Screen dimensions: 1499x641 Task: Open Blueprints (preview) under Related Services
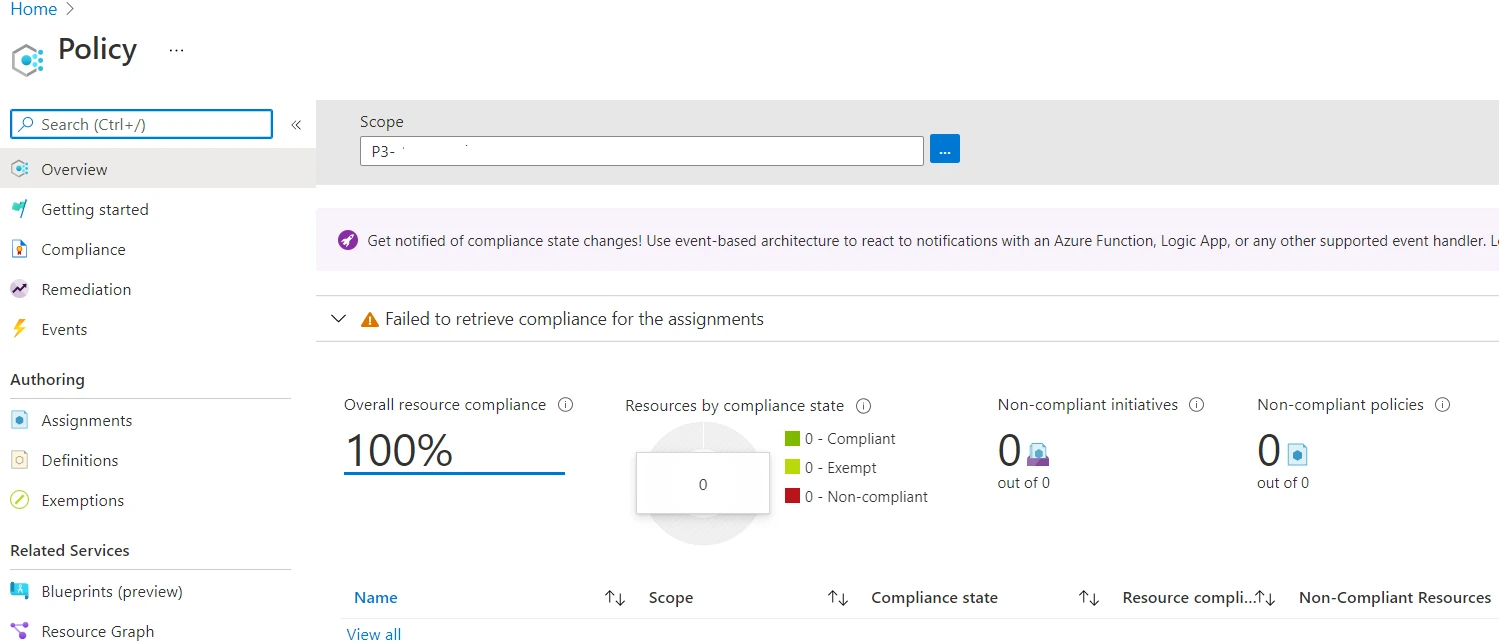[x=111, y=591]
